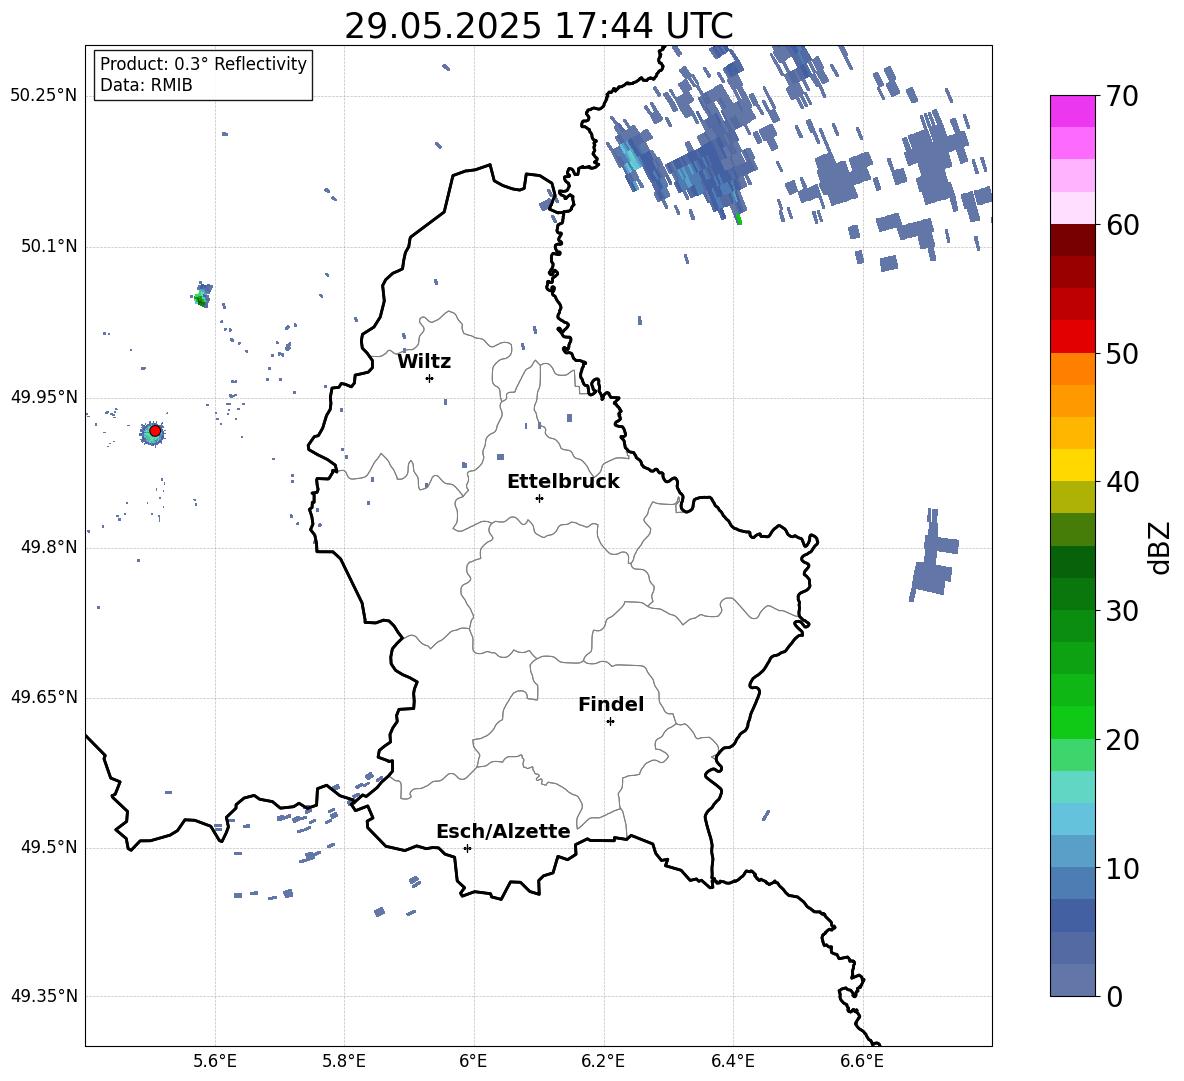This screenshot has height=1081, width=1184.
Task: Click the small green echo near 5.6°E, 50.05°N
Action: (x=202, y=295)
